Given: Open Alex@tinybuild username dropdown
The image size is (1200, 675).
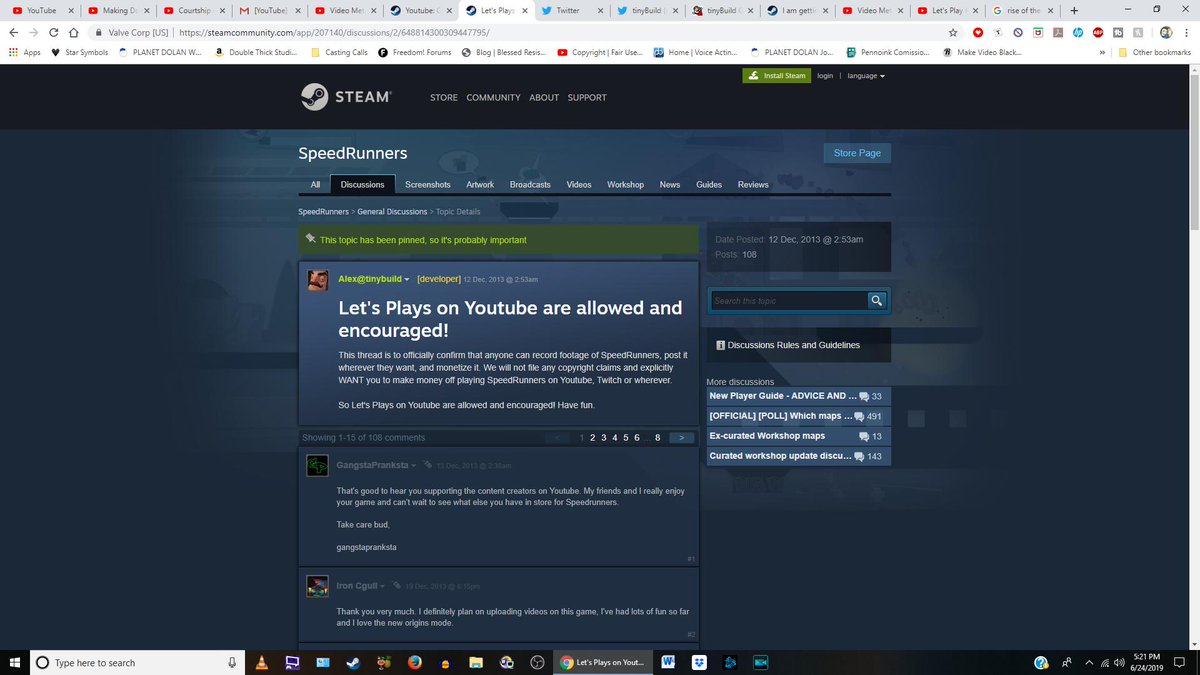Looking at the screenshot, I should pyautogui.click(x=374, y=279).
